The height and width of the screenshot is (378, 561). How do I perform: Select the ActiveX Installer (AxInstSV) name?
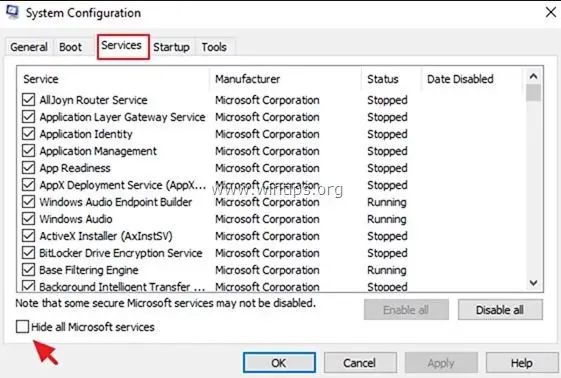(106, 236)
